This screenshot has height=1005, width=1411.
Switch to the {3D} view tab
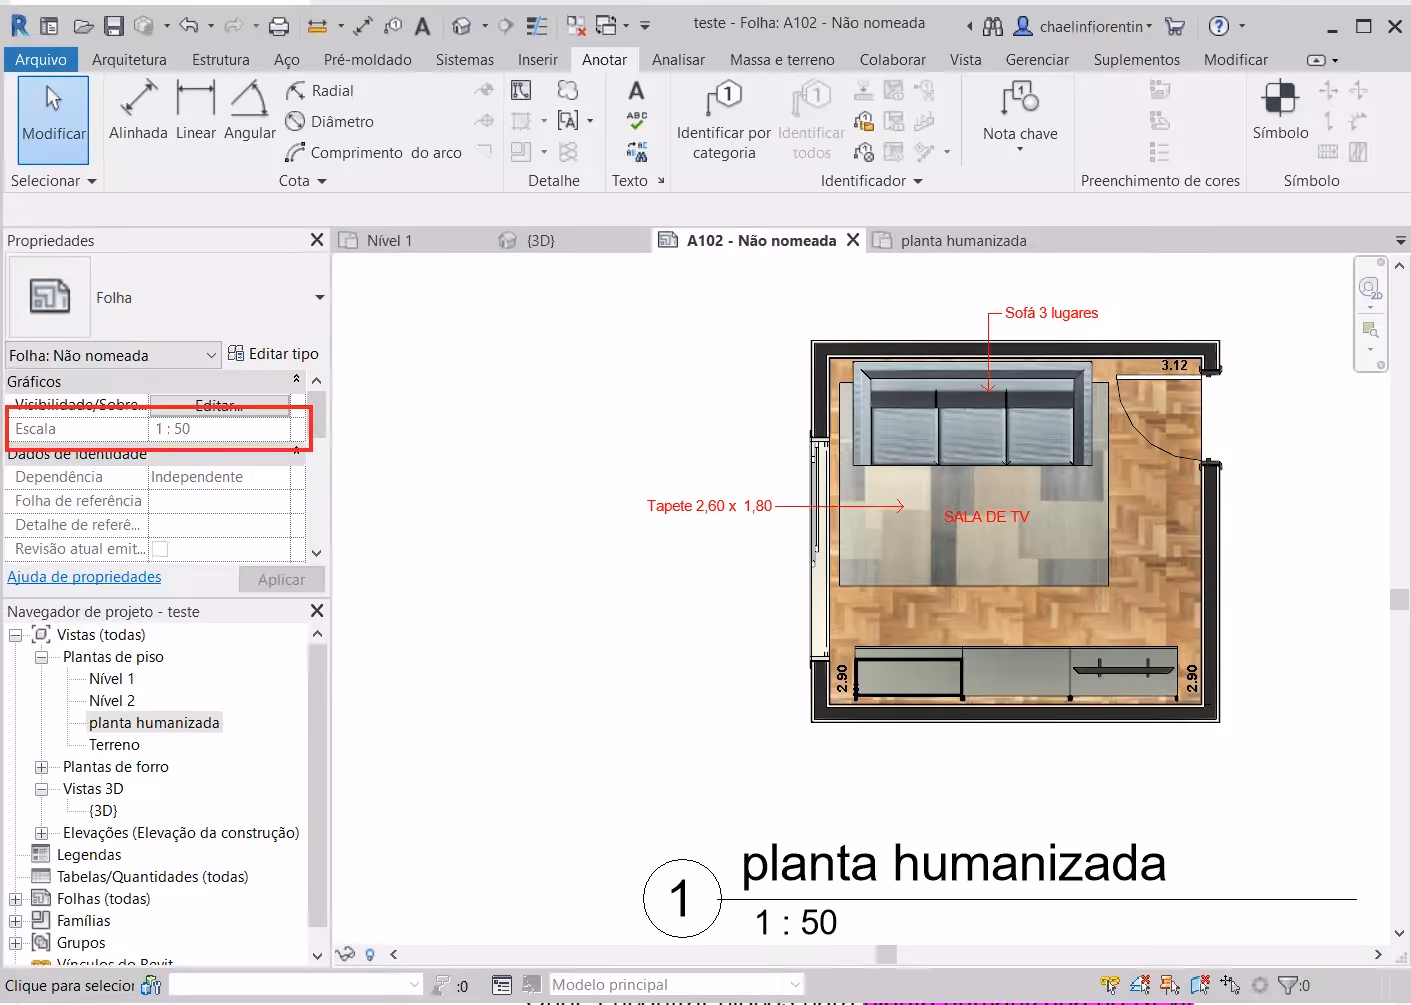pyautogui.click(x=540, y=241)
